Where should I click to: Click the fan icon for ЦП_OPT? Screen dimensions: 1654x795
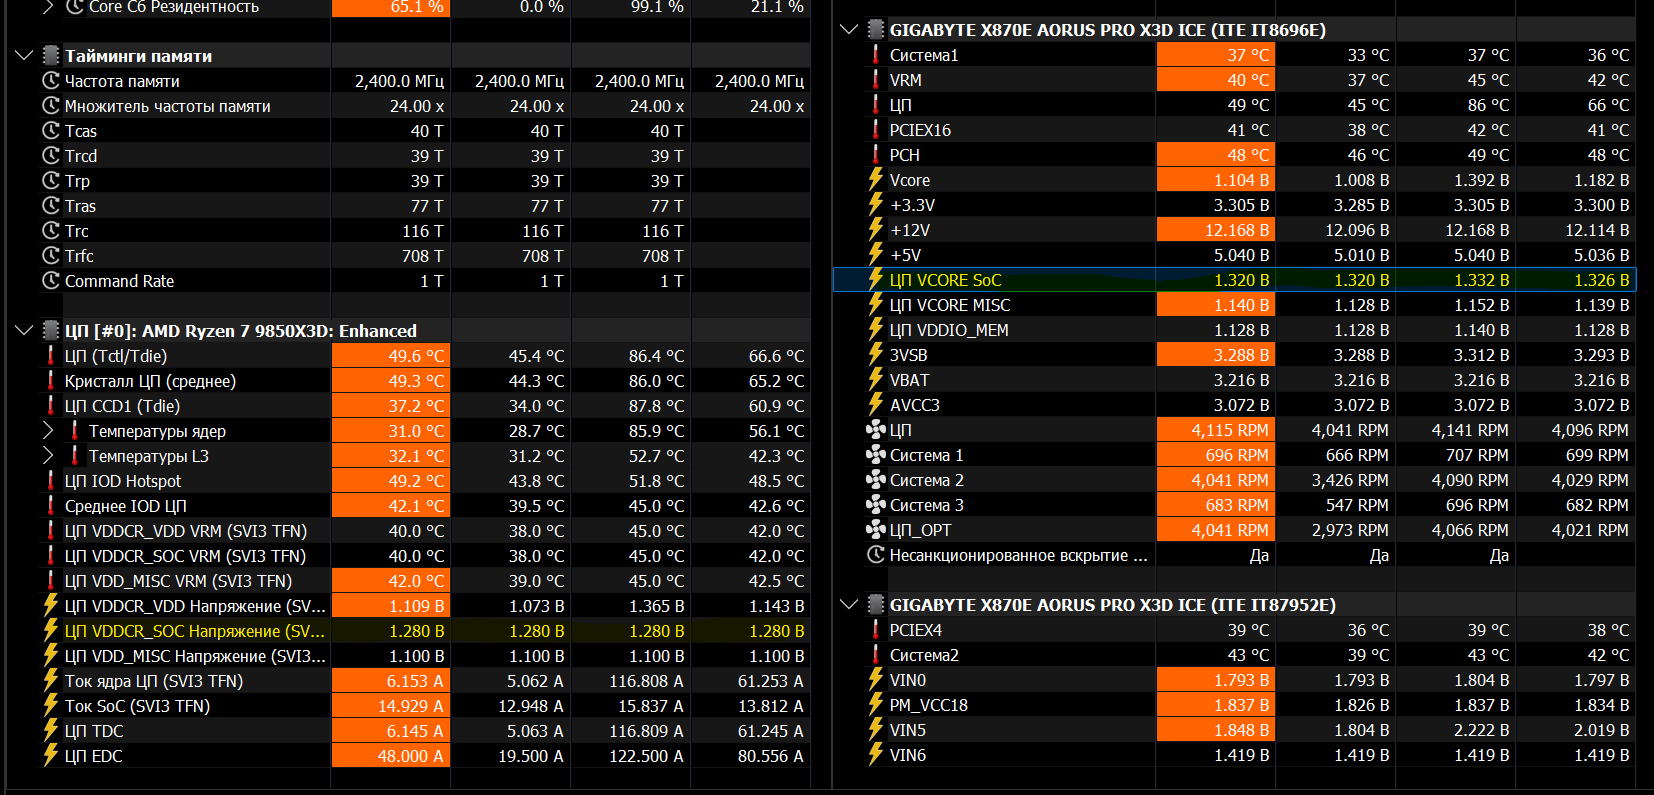pyautogui.click(x=876, y=530)
